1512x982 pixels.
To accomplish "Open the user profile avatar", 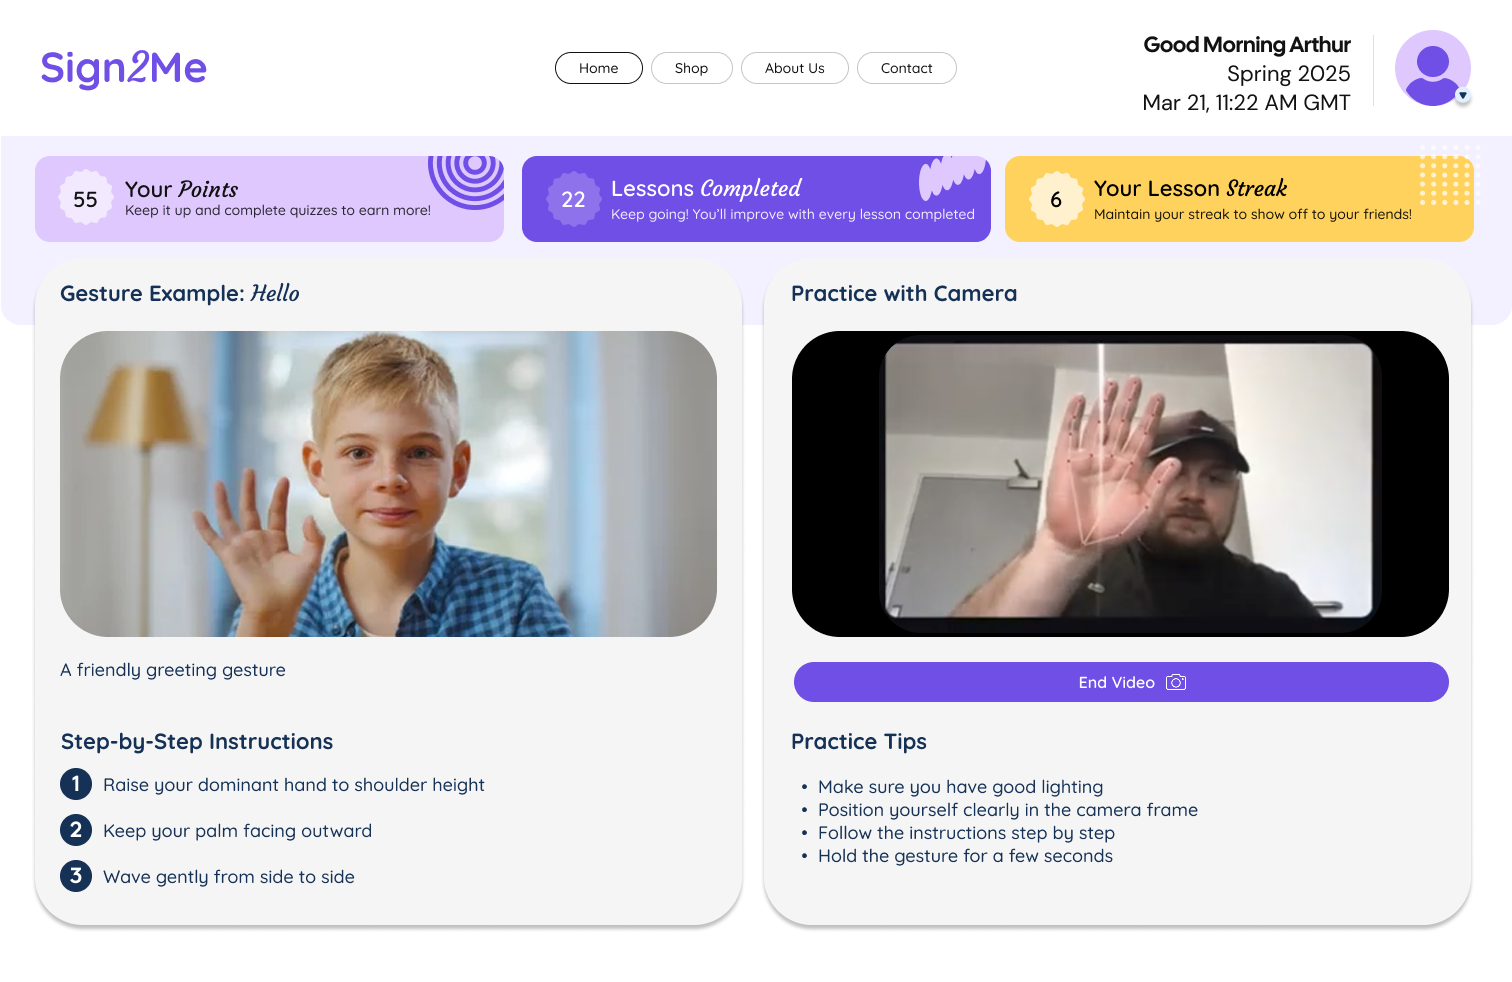I will 1432,68.
